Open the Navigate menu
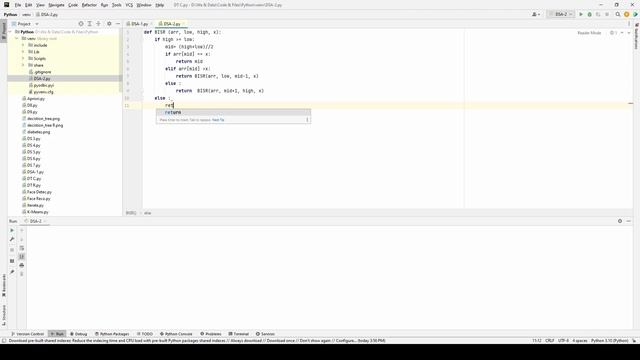Image resolution: width=640 pixels, height=360 pixels. coord(56,5)
